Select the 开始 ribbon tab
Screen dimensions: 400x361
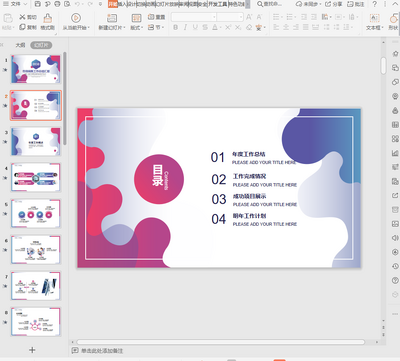113,4
